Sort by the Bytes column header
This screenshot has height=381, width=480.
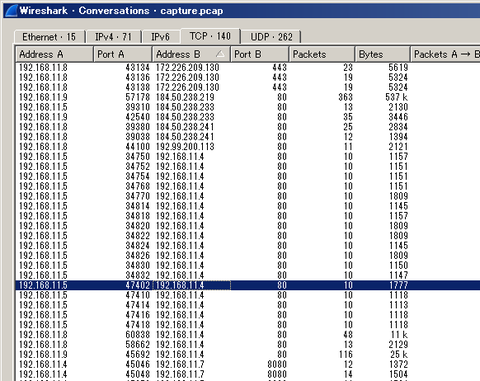point(382,54)
